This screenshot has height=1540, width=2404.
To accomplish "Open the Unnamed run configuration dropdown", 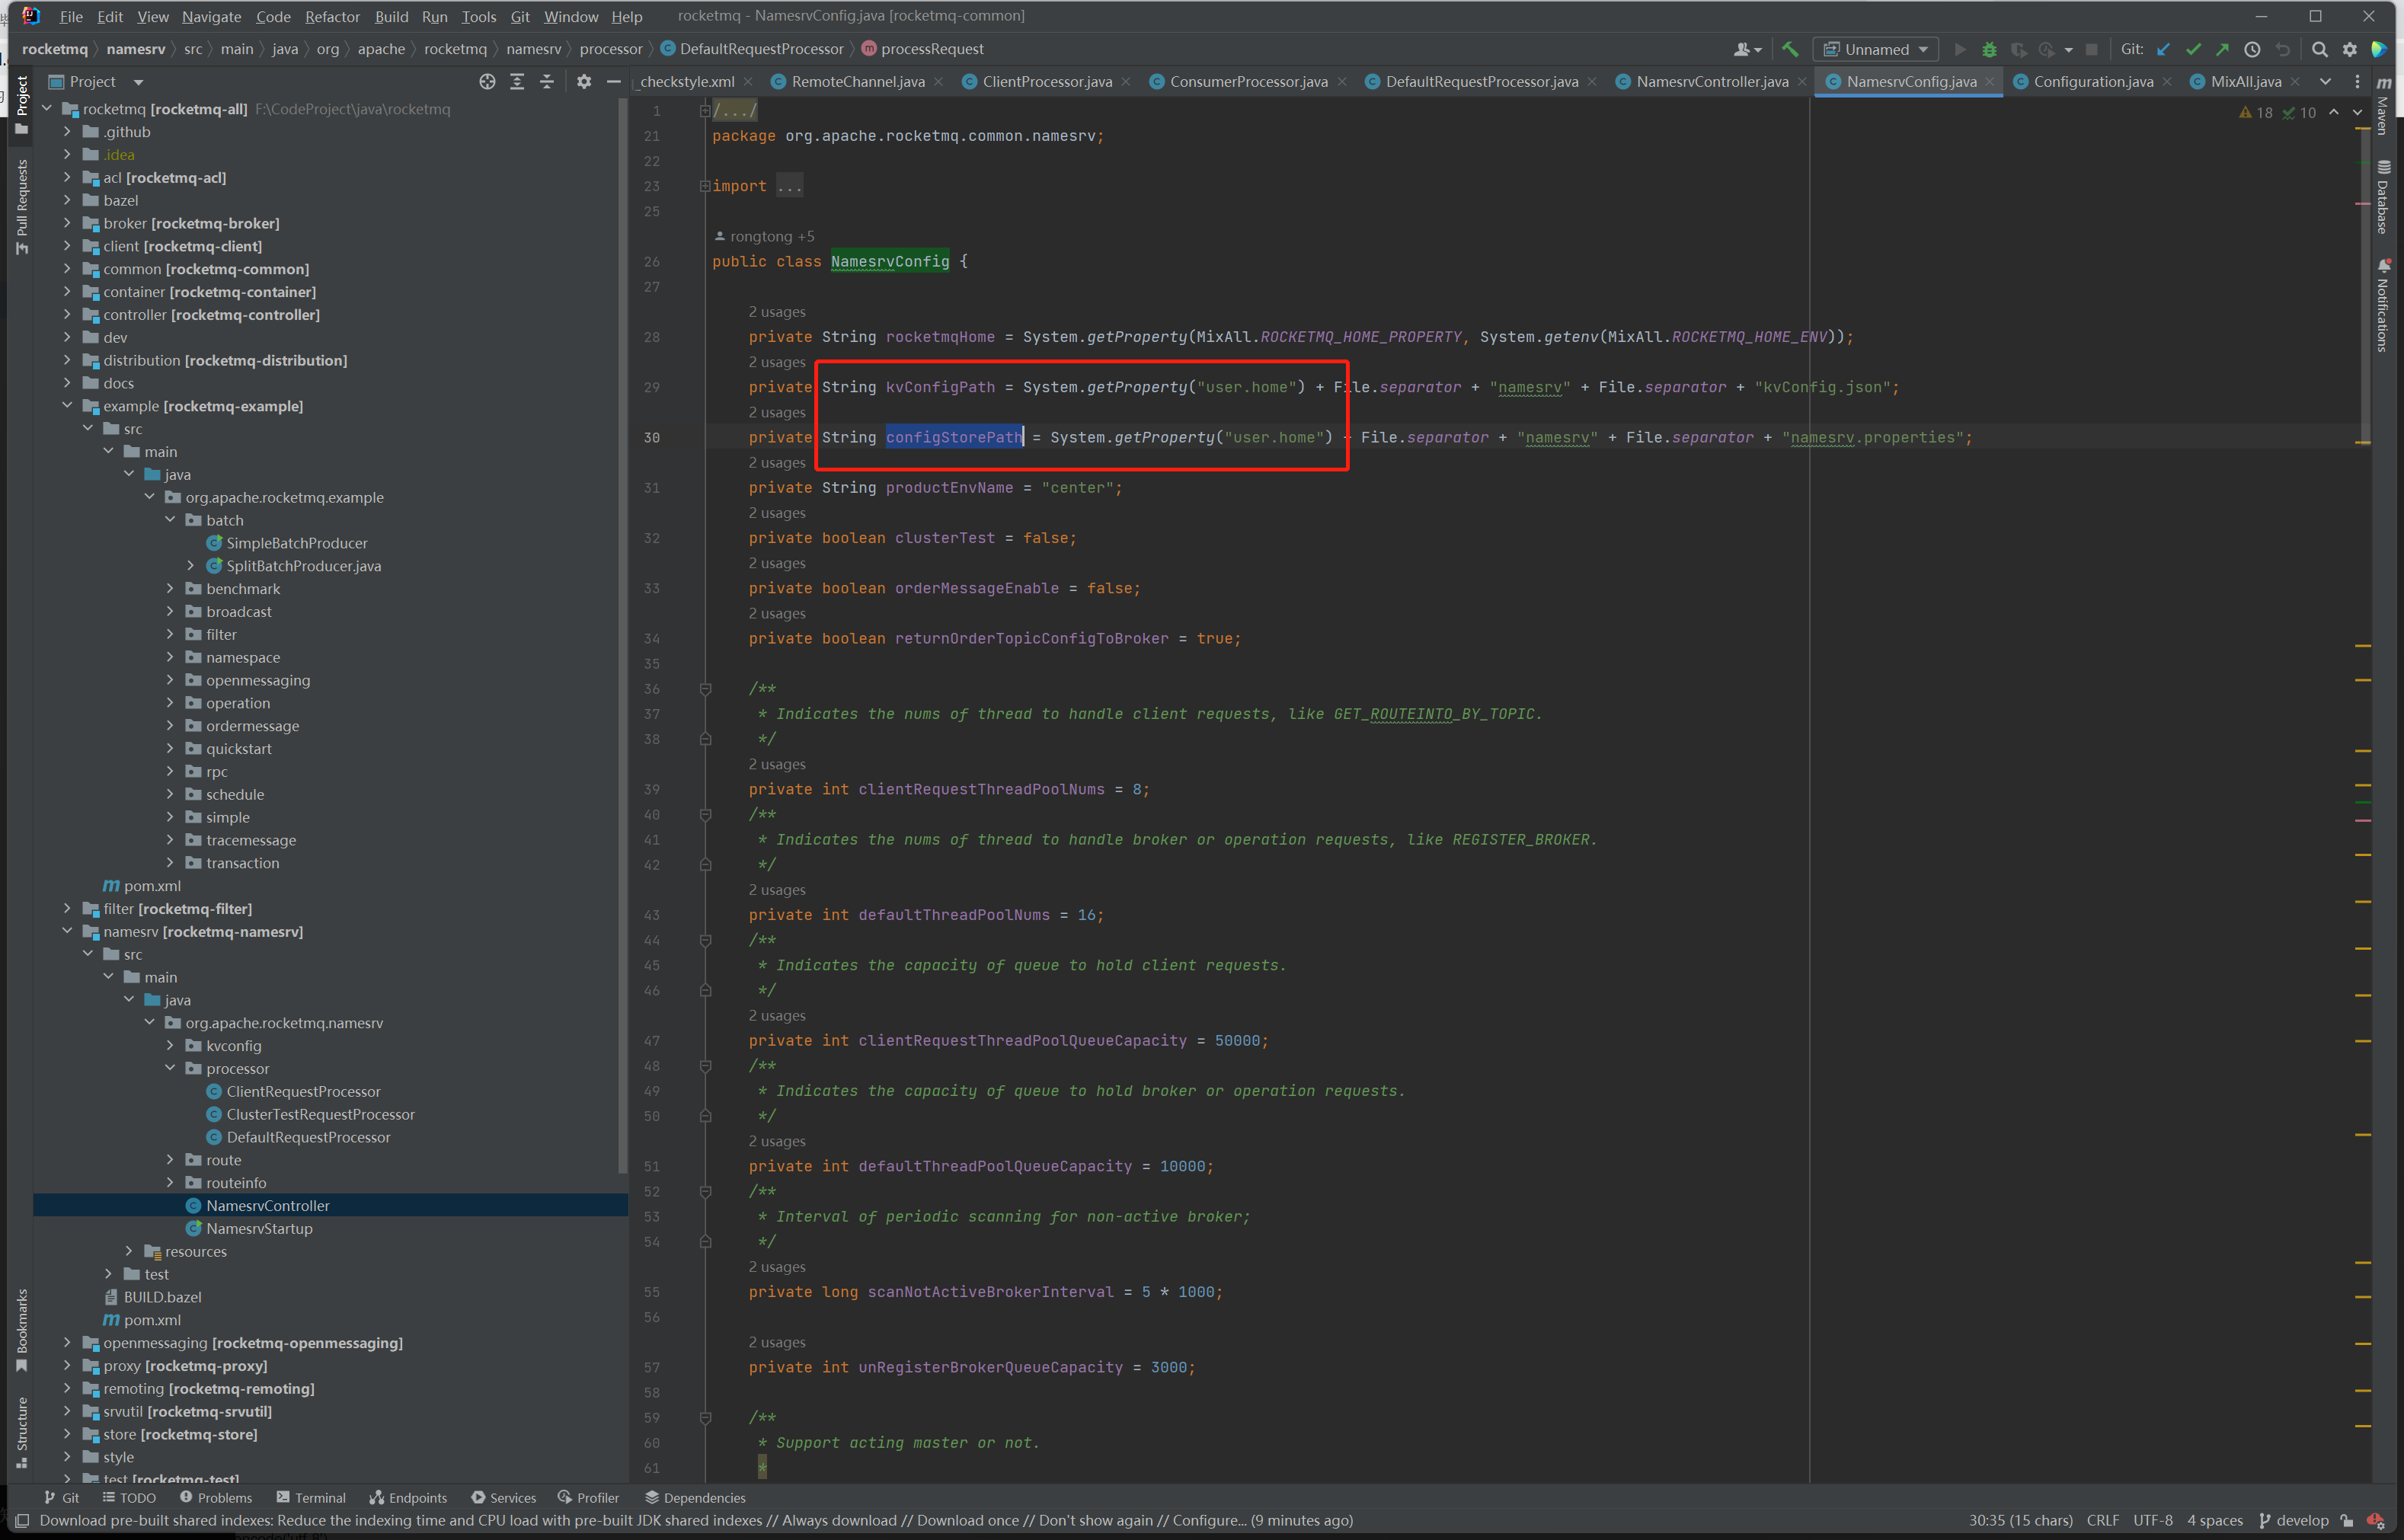I will [x=1875, y=49].
